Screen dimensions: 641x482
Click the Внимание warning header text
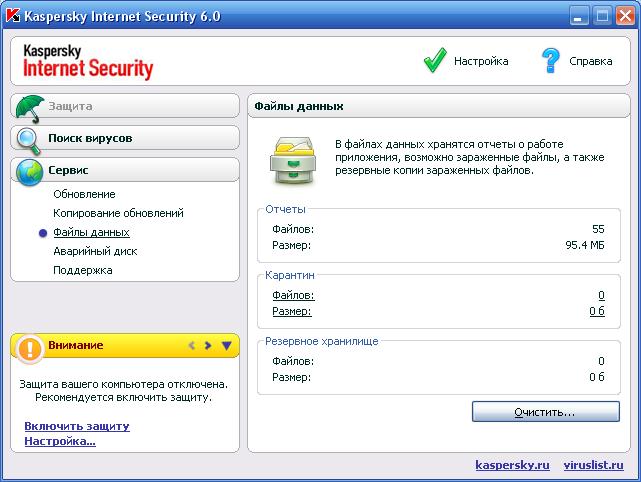[x=76, y=345]
